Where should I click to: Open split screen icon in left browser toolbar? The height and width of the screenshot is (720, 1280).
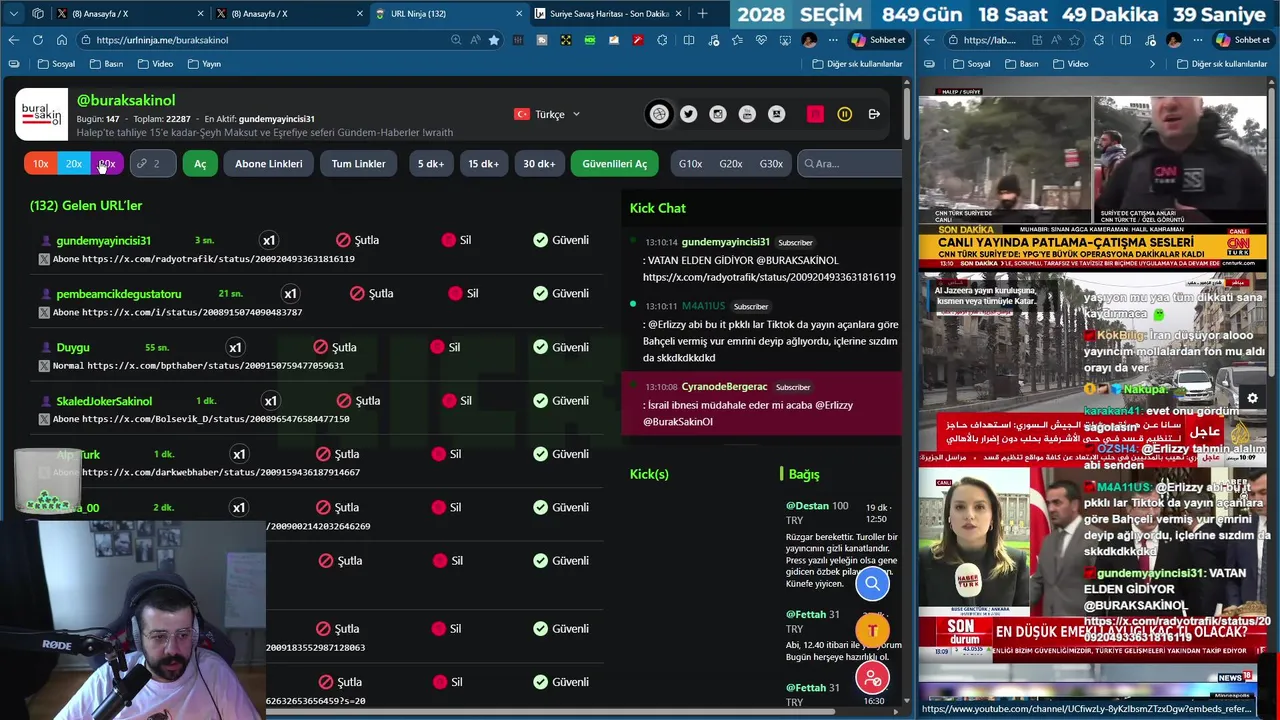[x=688, y=40]
